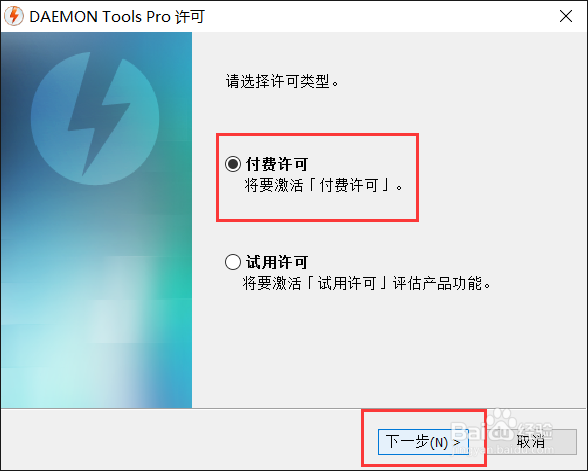
Task: Select the 付费许可 radio button circle
Action: coord(233,164)
